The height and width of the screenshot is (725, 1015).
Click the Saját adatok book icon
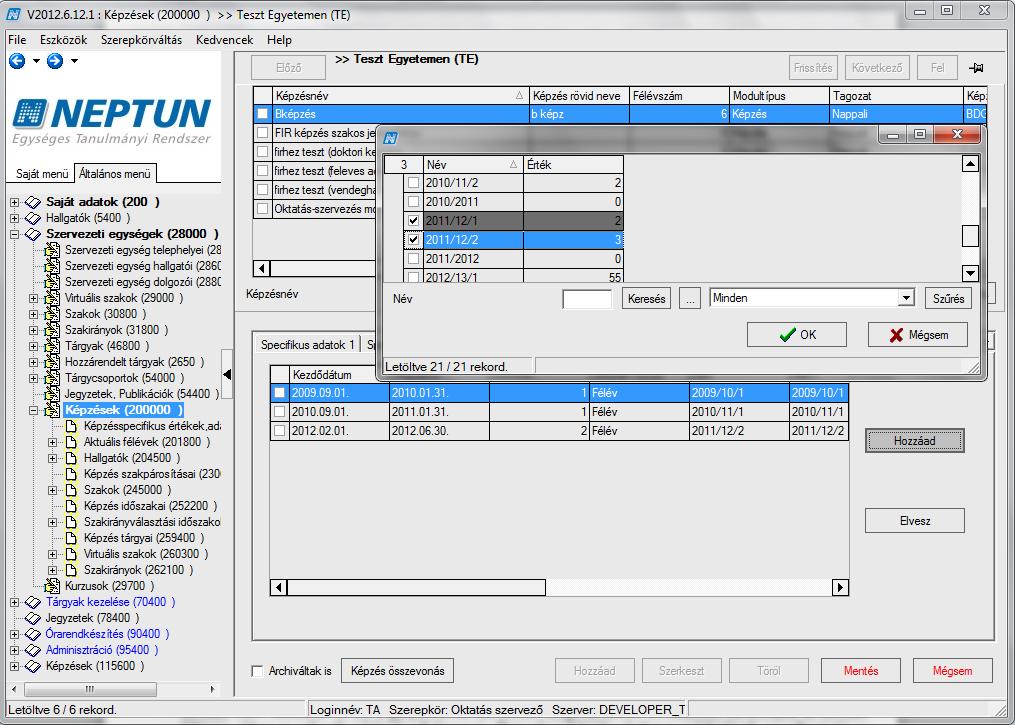[33, 202]
